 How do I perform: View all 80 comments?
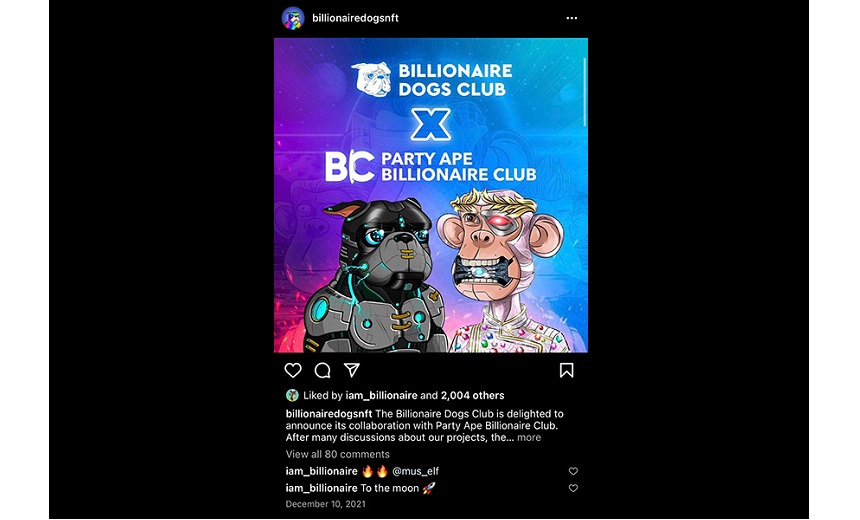point(337,454)
